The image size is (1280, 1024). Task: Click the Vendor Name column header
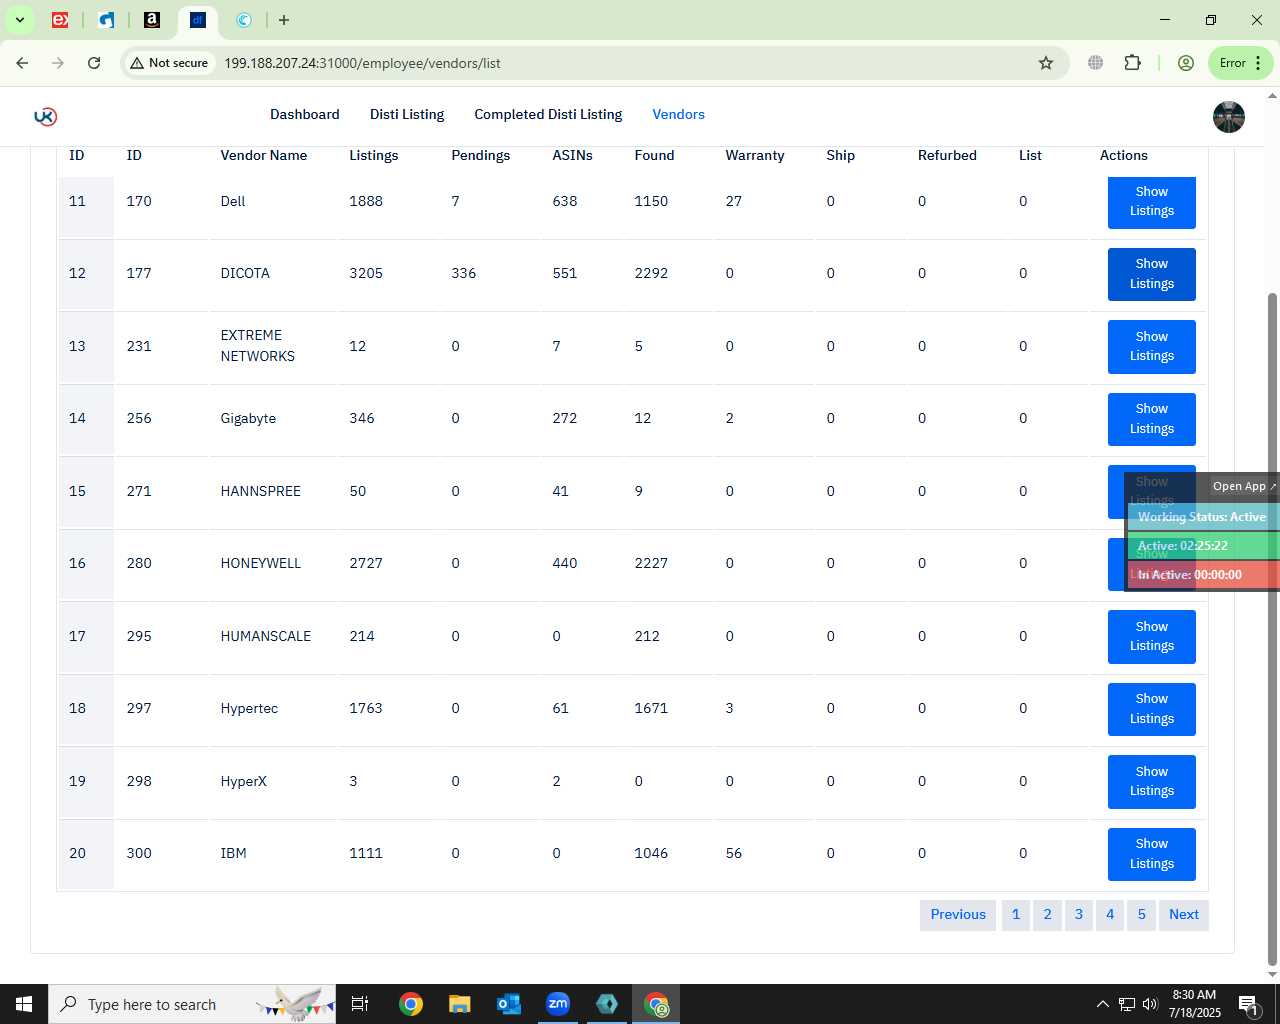pyautogui.click(x=264, y=155)
